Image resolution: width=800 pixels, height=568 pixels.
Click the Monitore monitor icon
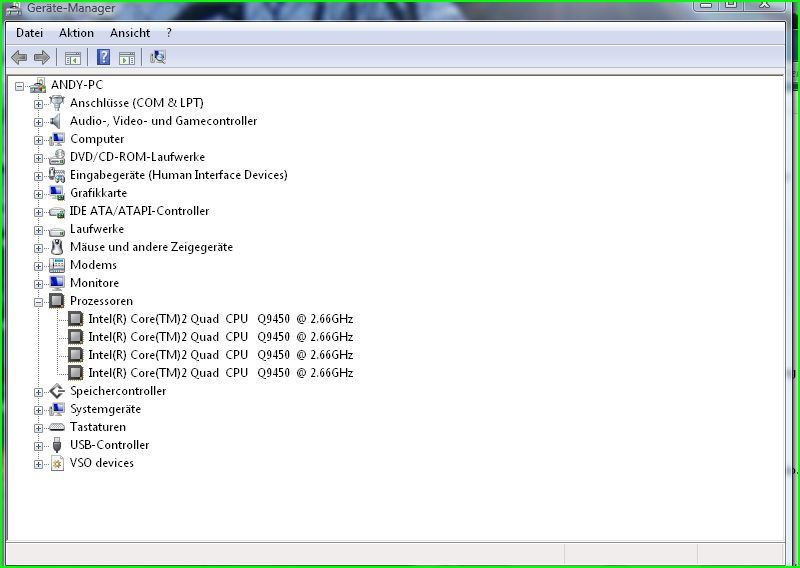(57, 283)
